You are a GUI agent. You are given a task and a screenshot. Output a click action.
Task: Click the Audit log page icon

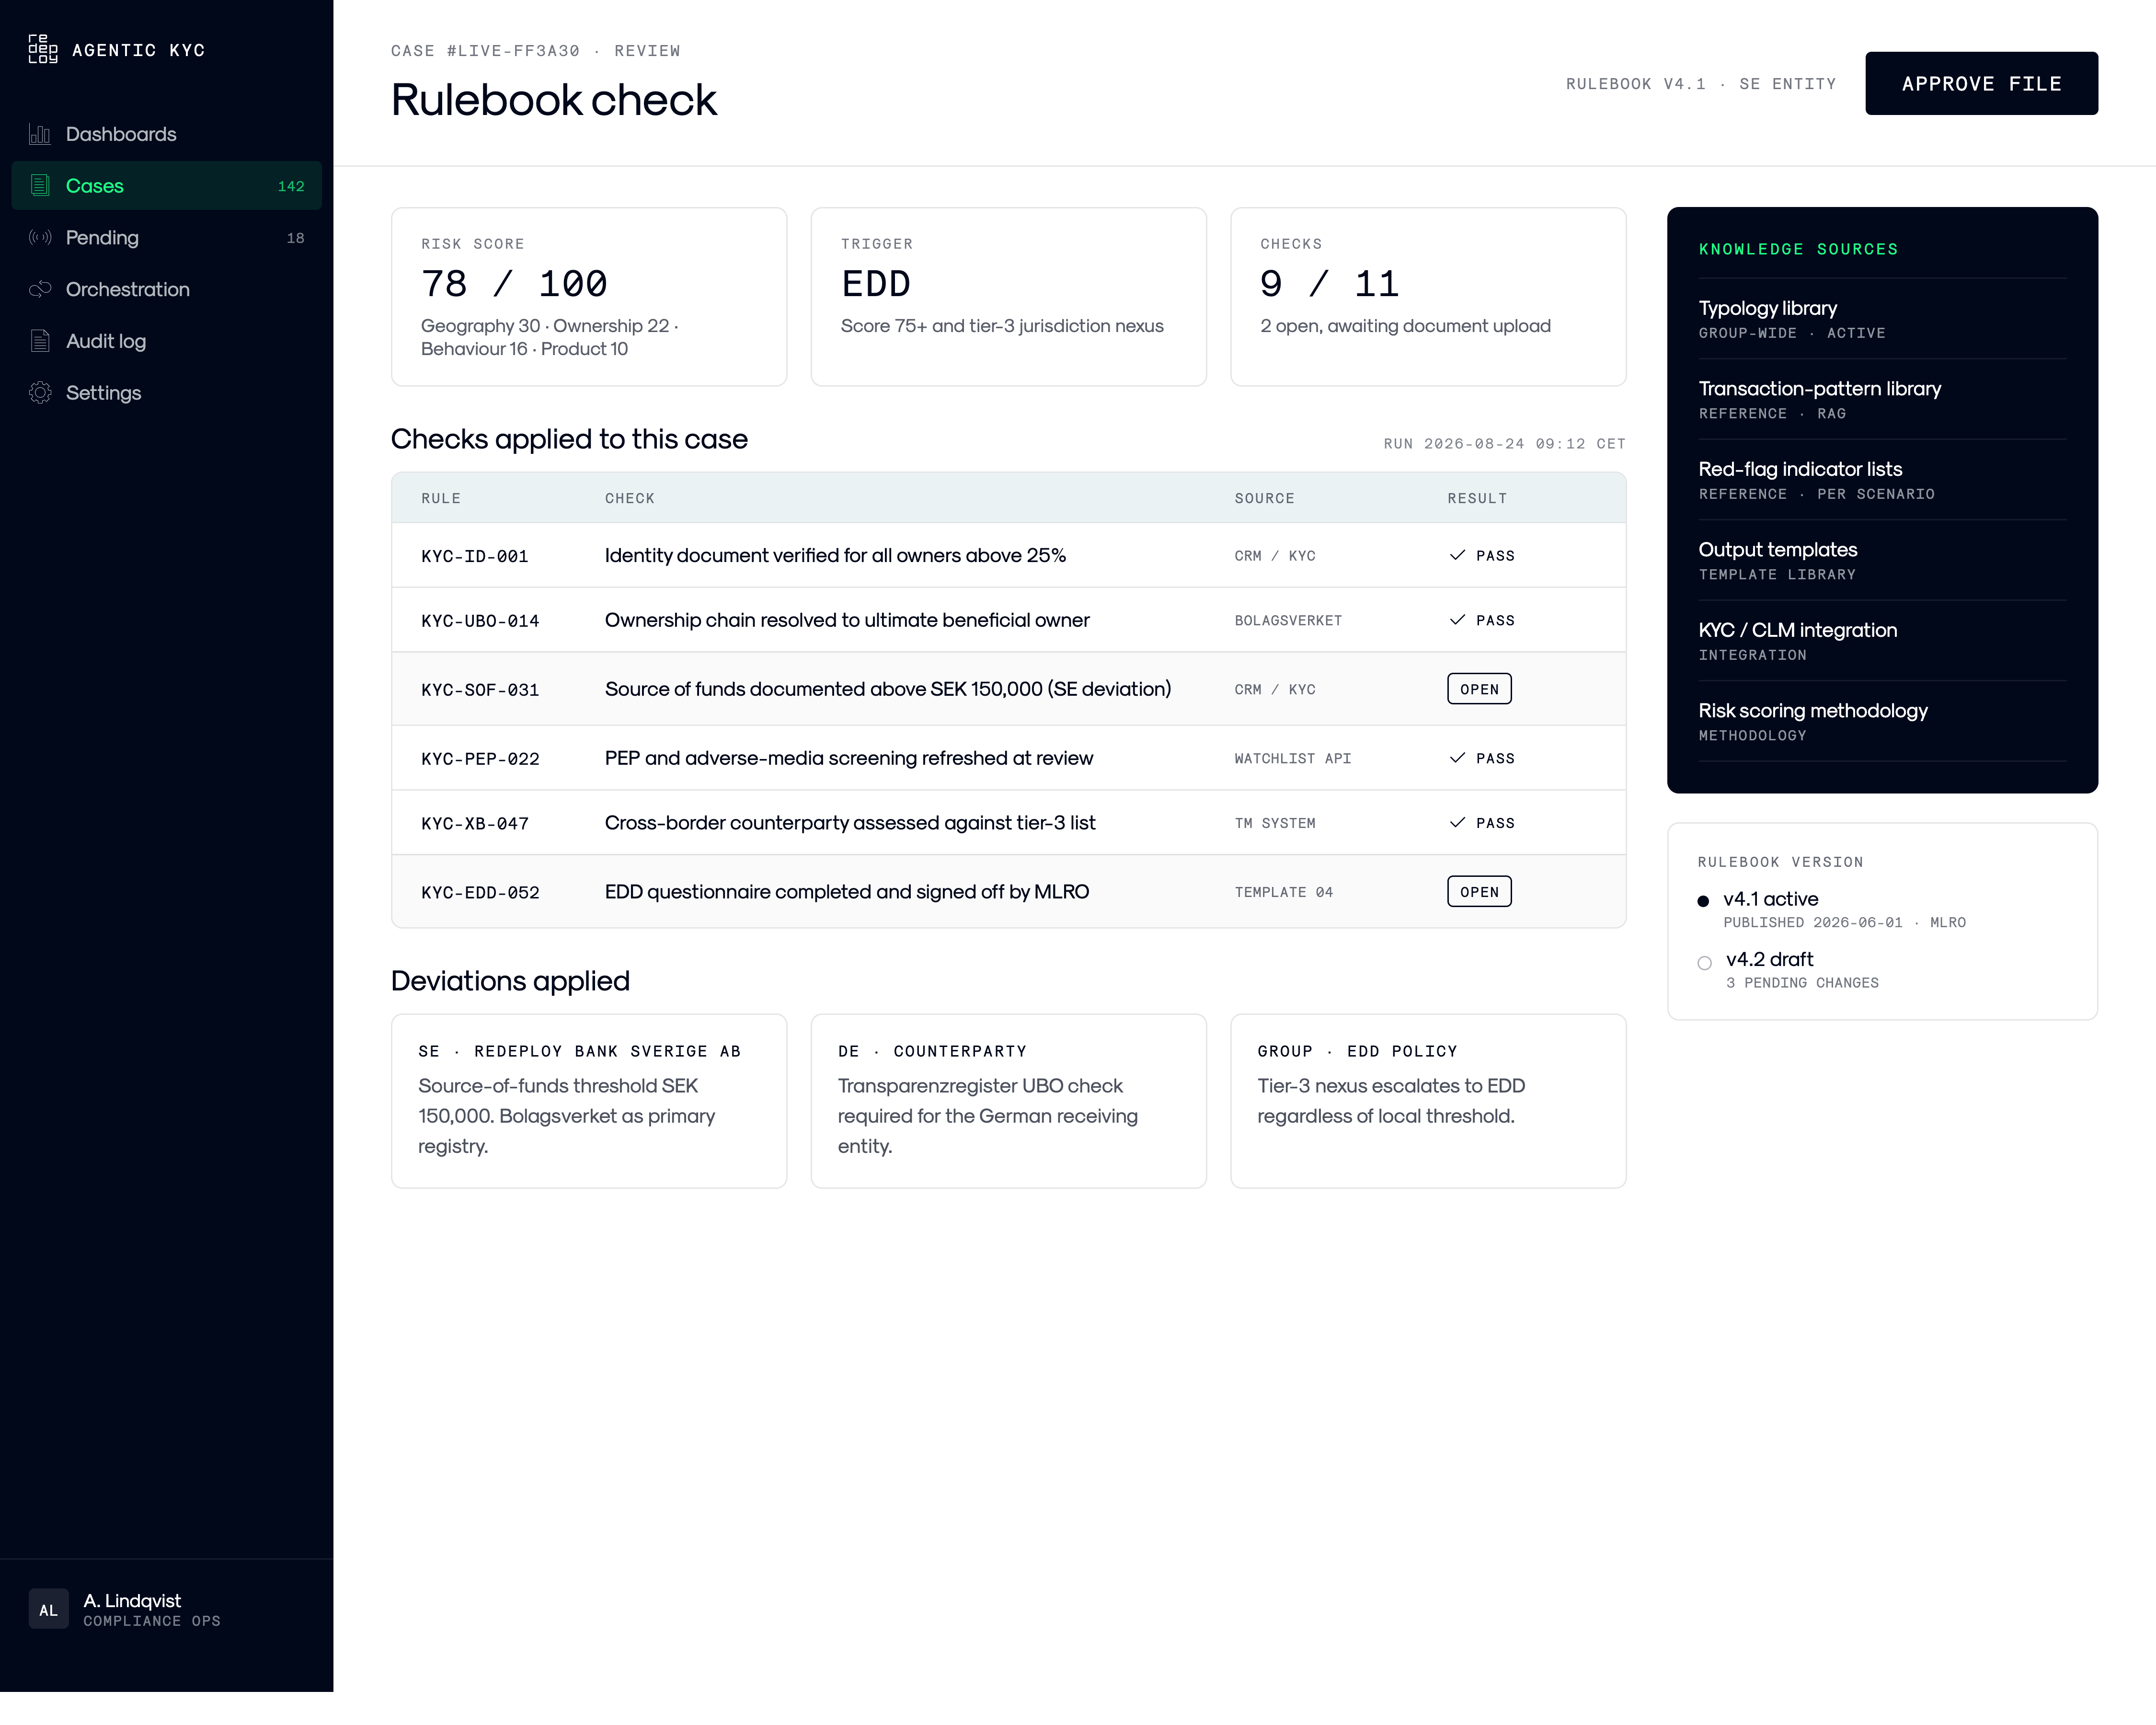[x=40, y=342]
